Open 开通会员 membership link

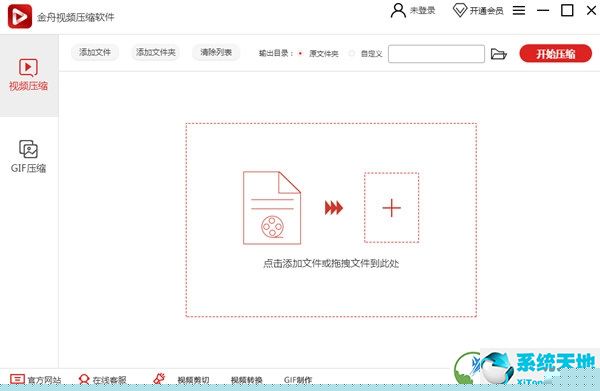point(486,11)
